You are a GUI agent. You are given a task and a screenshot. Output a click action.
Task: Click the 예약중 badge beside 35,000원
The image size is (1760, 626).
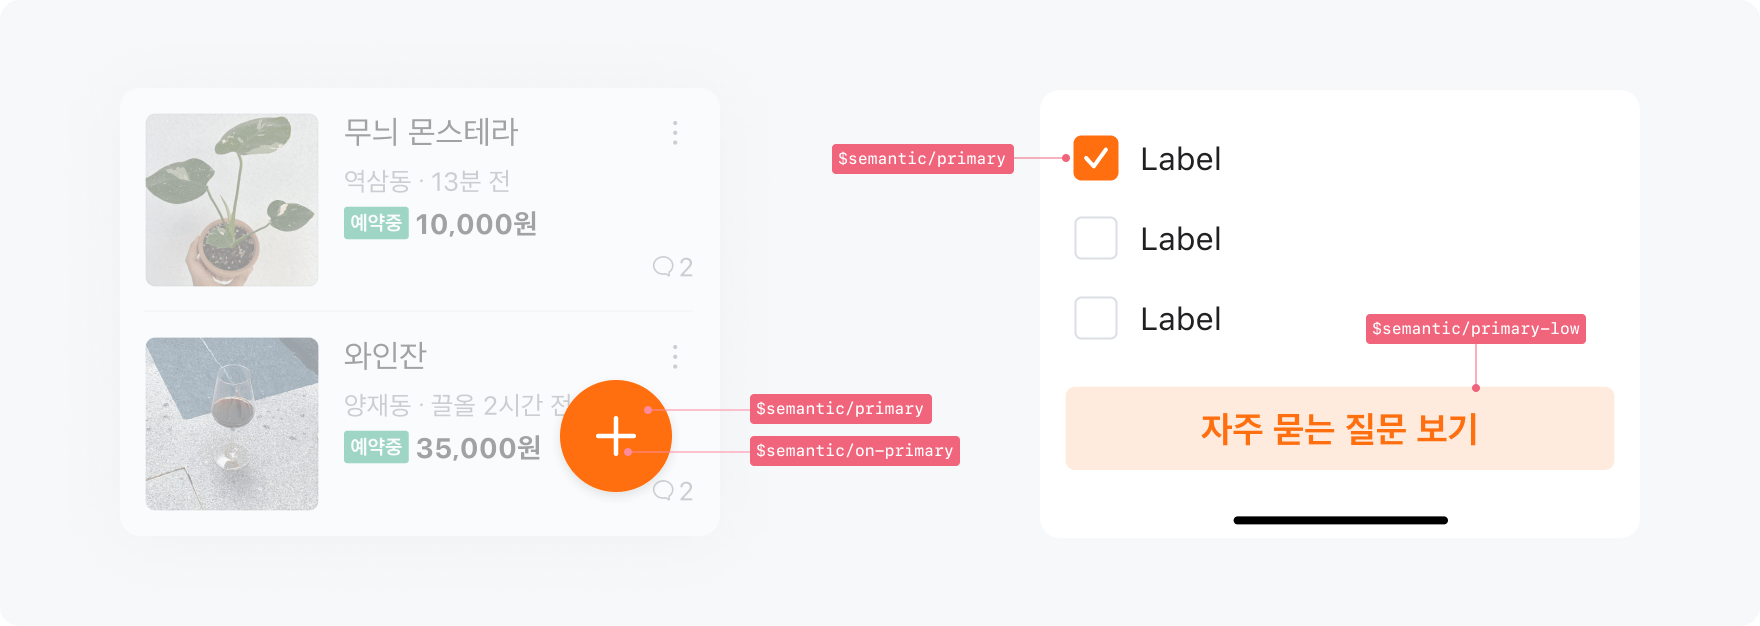[376, 446]
